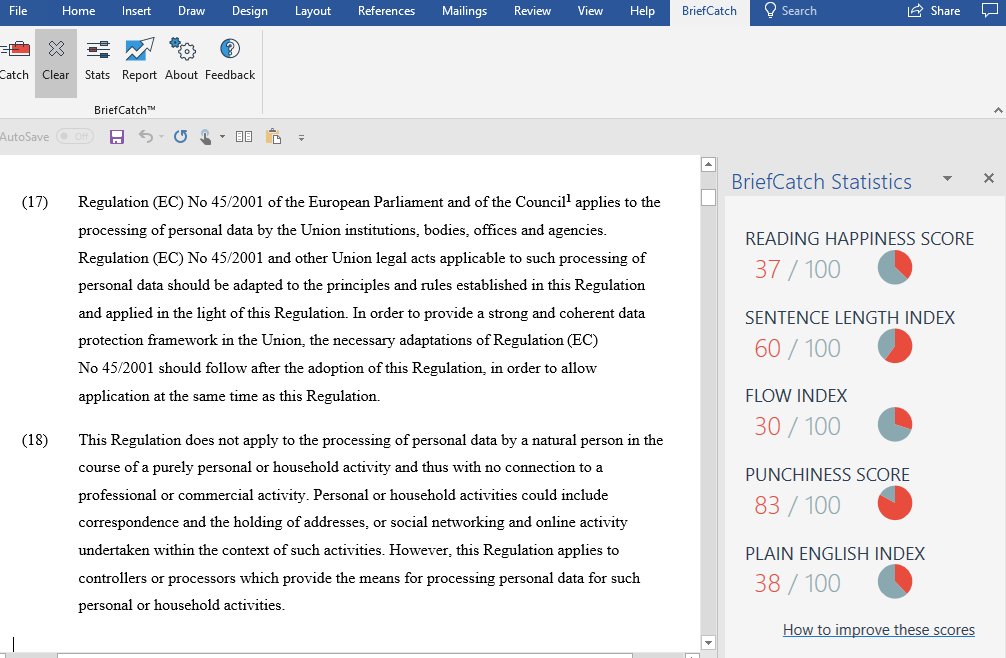The image size is (1006, 658).
Task: Switch to the Layout tab
Action: [x=312, y=11]
